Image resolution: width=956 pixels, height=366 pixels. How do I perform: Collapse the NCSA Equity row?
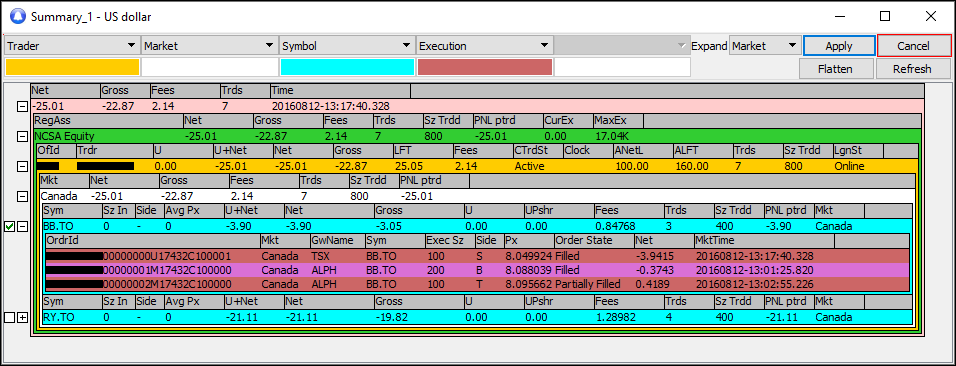click(x=23, y=136)
